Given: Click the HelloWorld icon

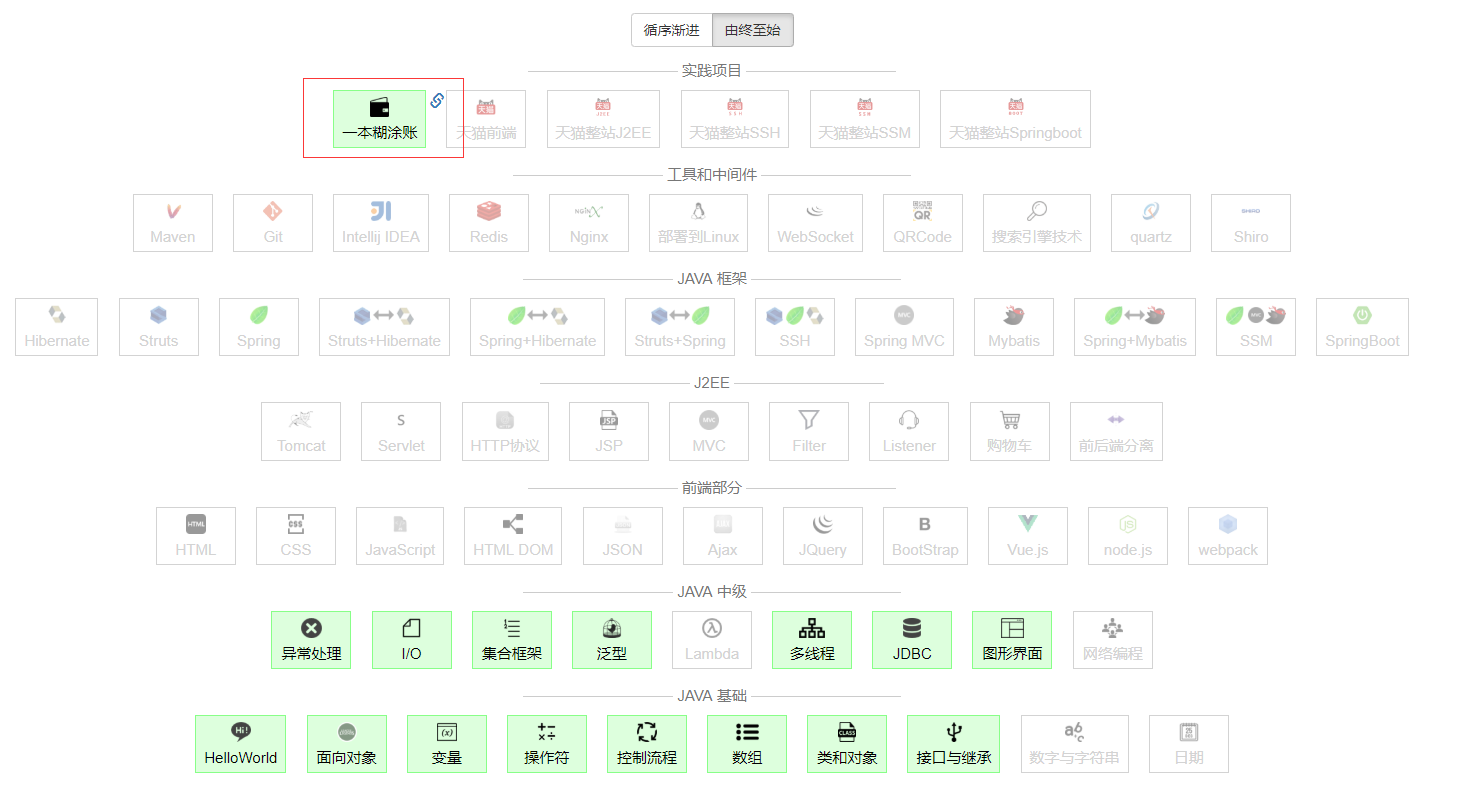Looking at the screenshot, I should [240, 744].
